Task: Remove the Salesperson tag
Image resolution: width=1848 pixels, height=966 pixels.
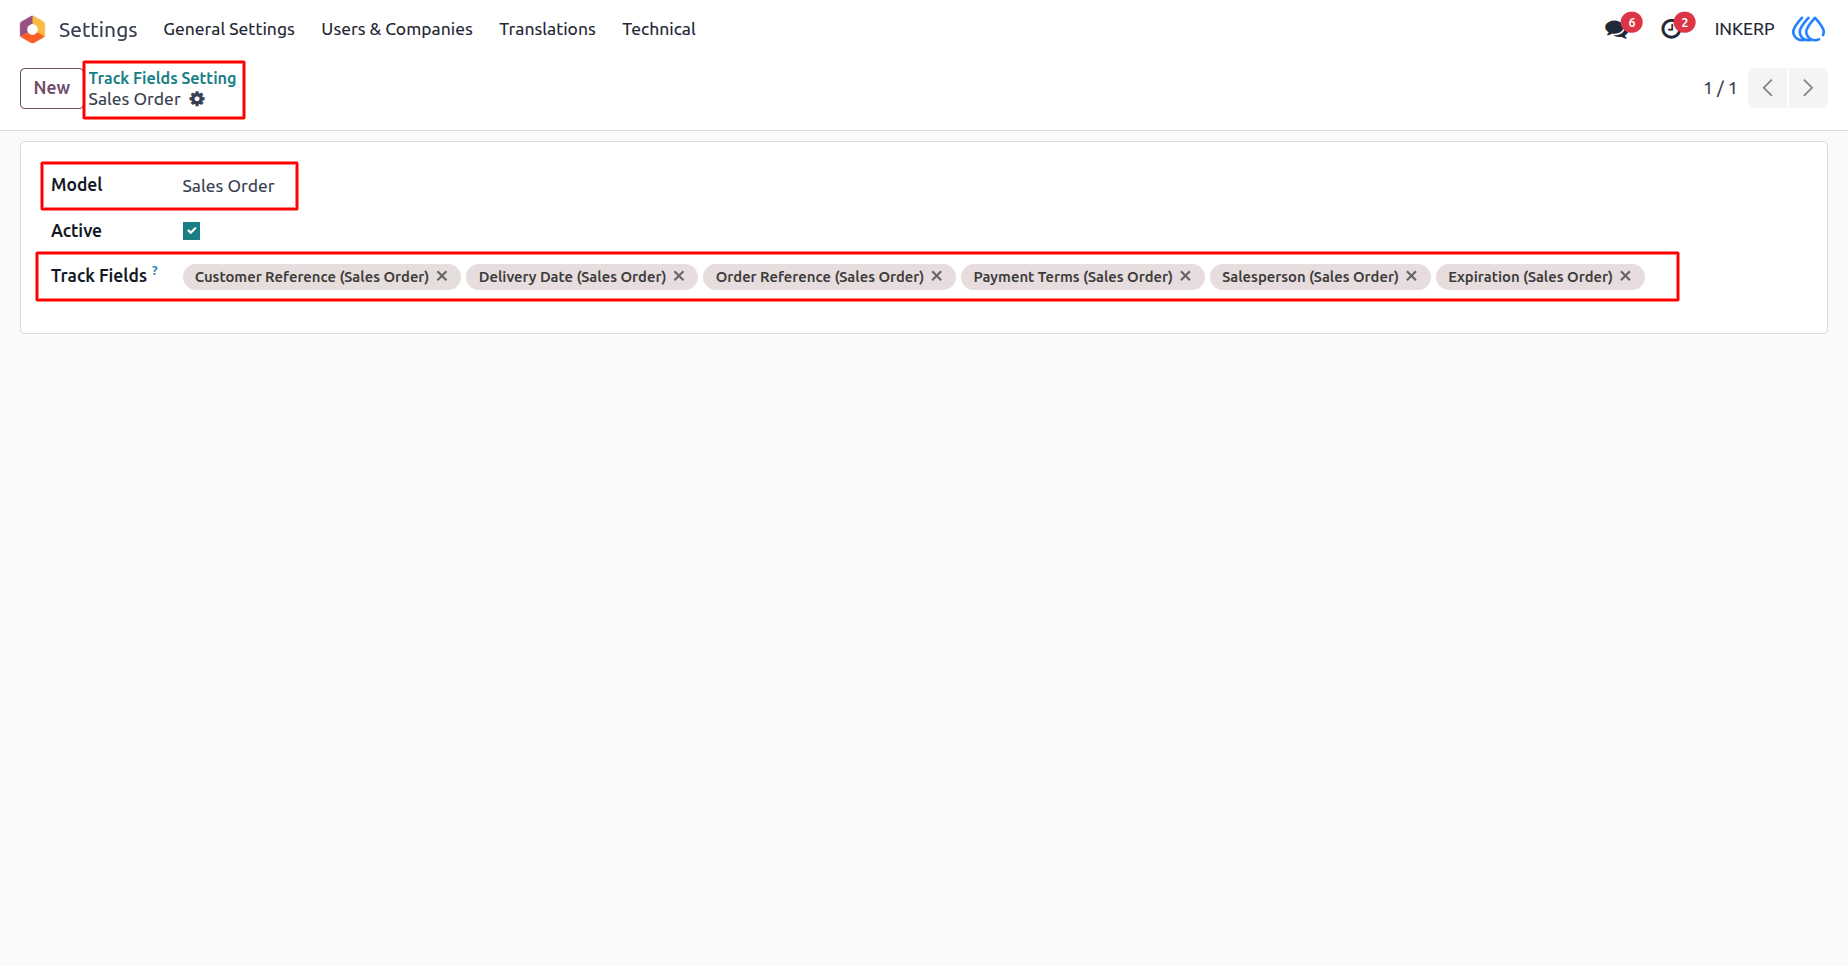Action: (1411, 276)
